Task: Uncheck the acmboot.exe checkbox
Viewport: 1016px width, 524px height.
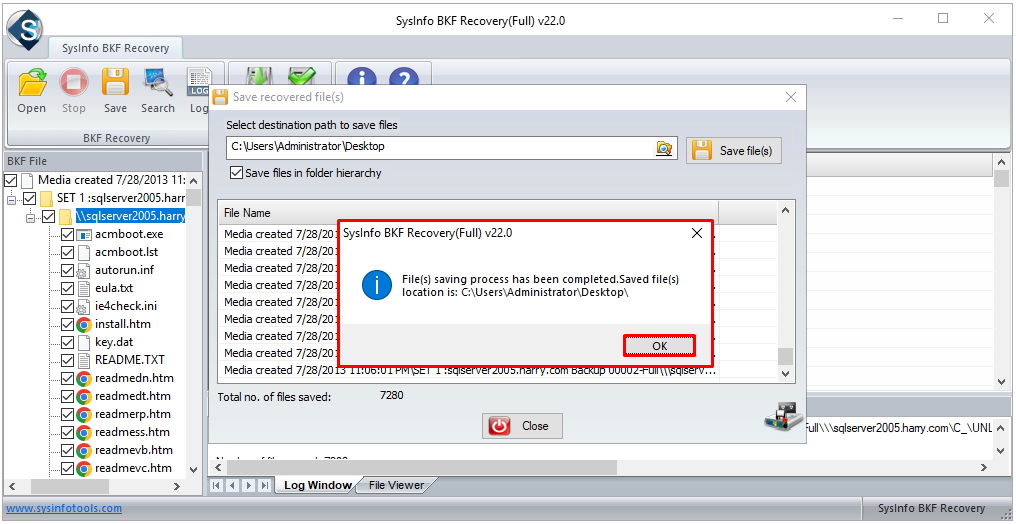Action: point(67,234)
